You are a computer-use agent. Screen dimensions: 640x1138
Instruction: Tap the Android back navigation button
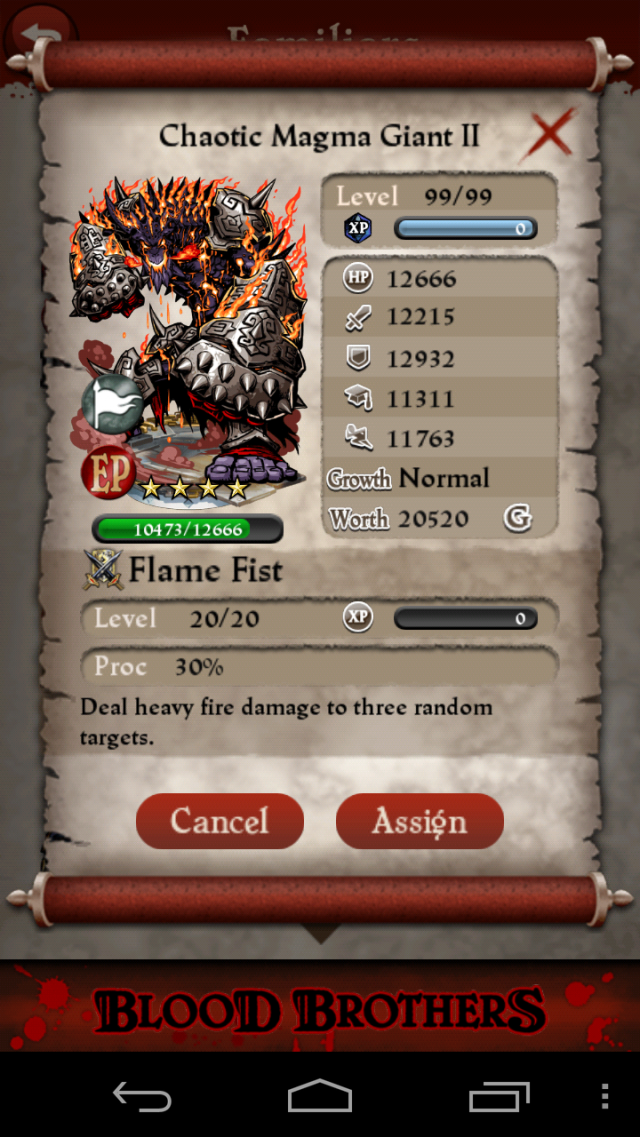[141, 1096]
